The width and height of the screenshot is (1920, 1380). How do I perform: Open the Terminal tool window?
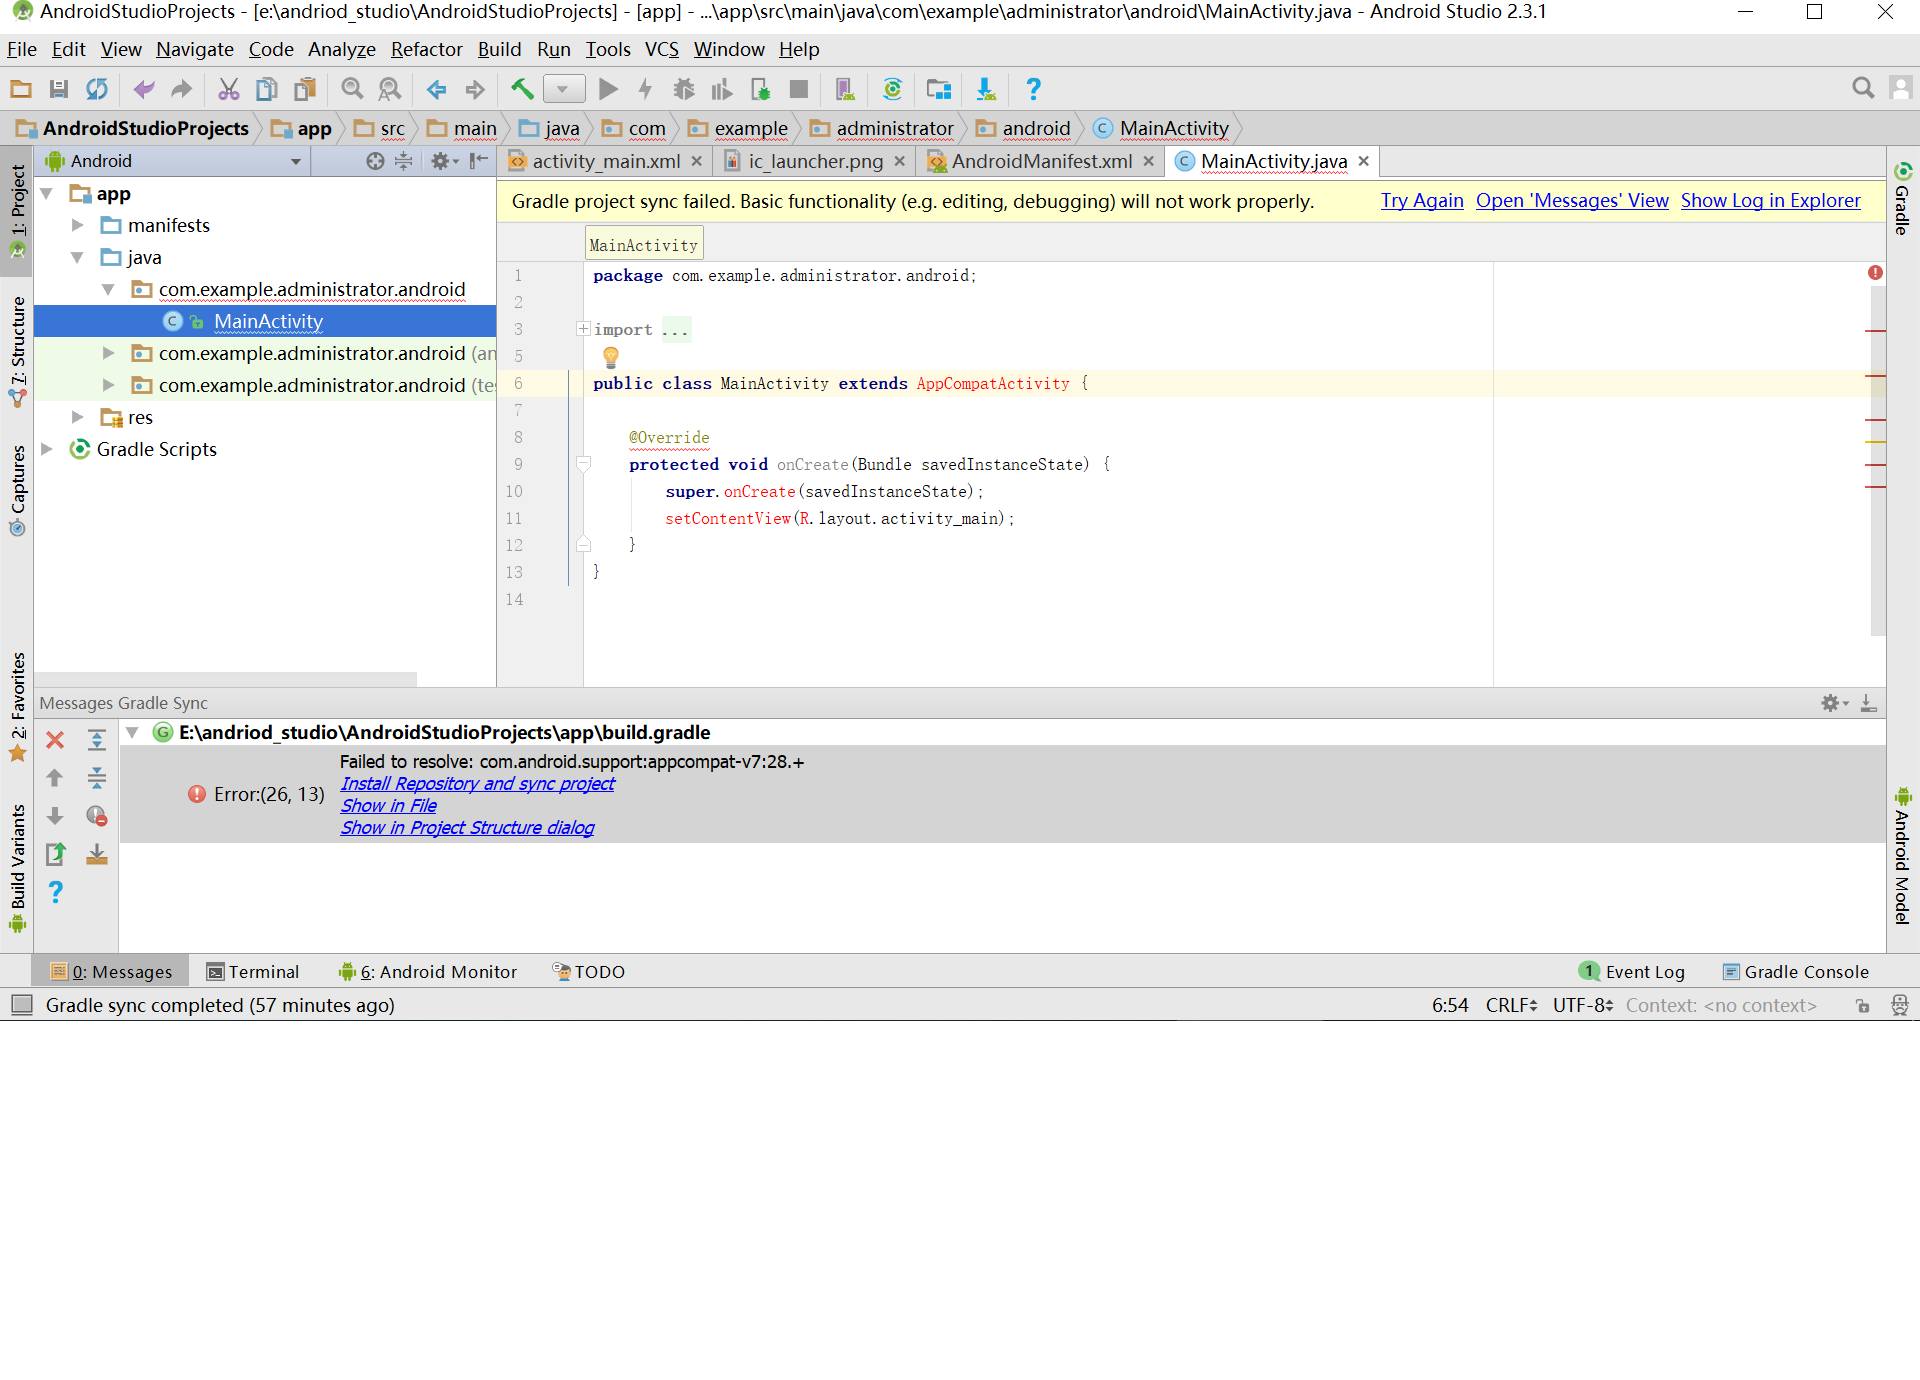[x=253, y=972]
